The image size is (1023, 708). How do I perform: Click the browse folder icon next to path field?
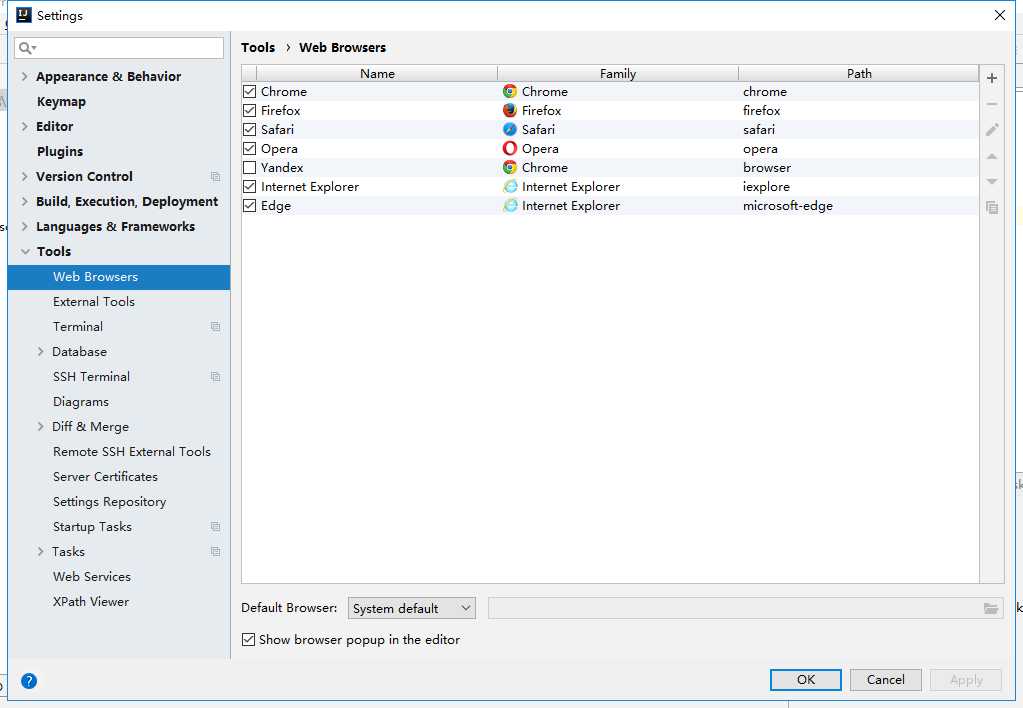[x=990, y=608]
